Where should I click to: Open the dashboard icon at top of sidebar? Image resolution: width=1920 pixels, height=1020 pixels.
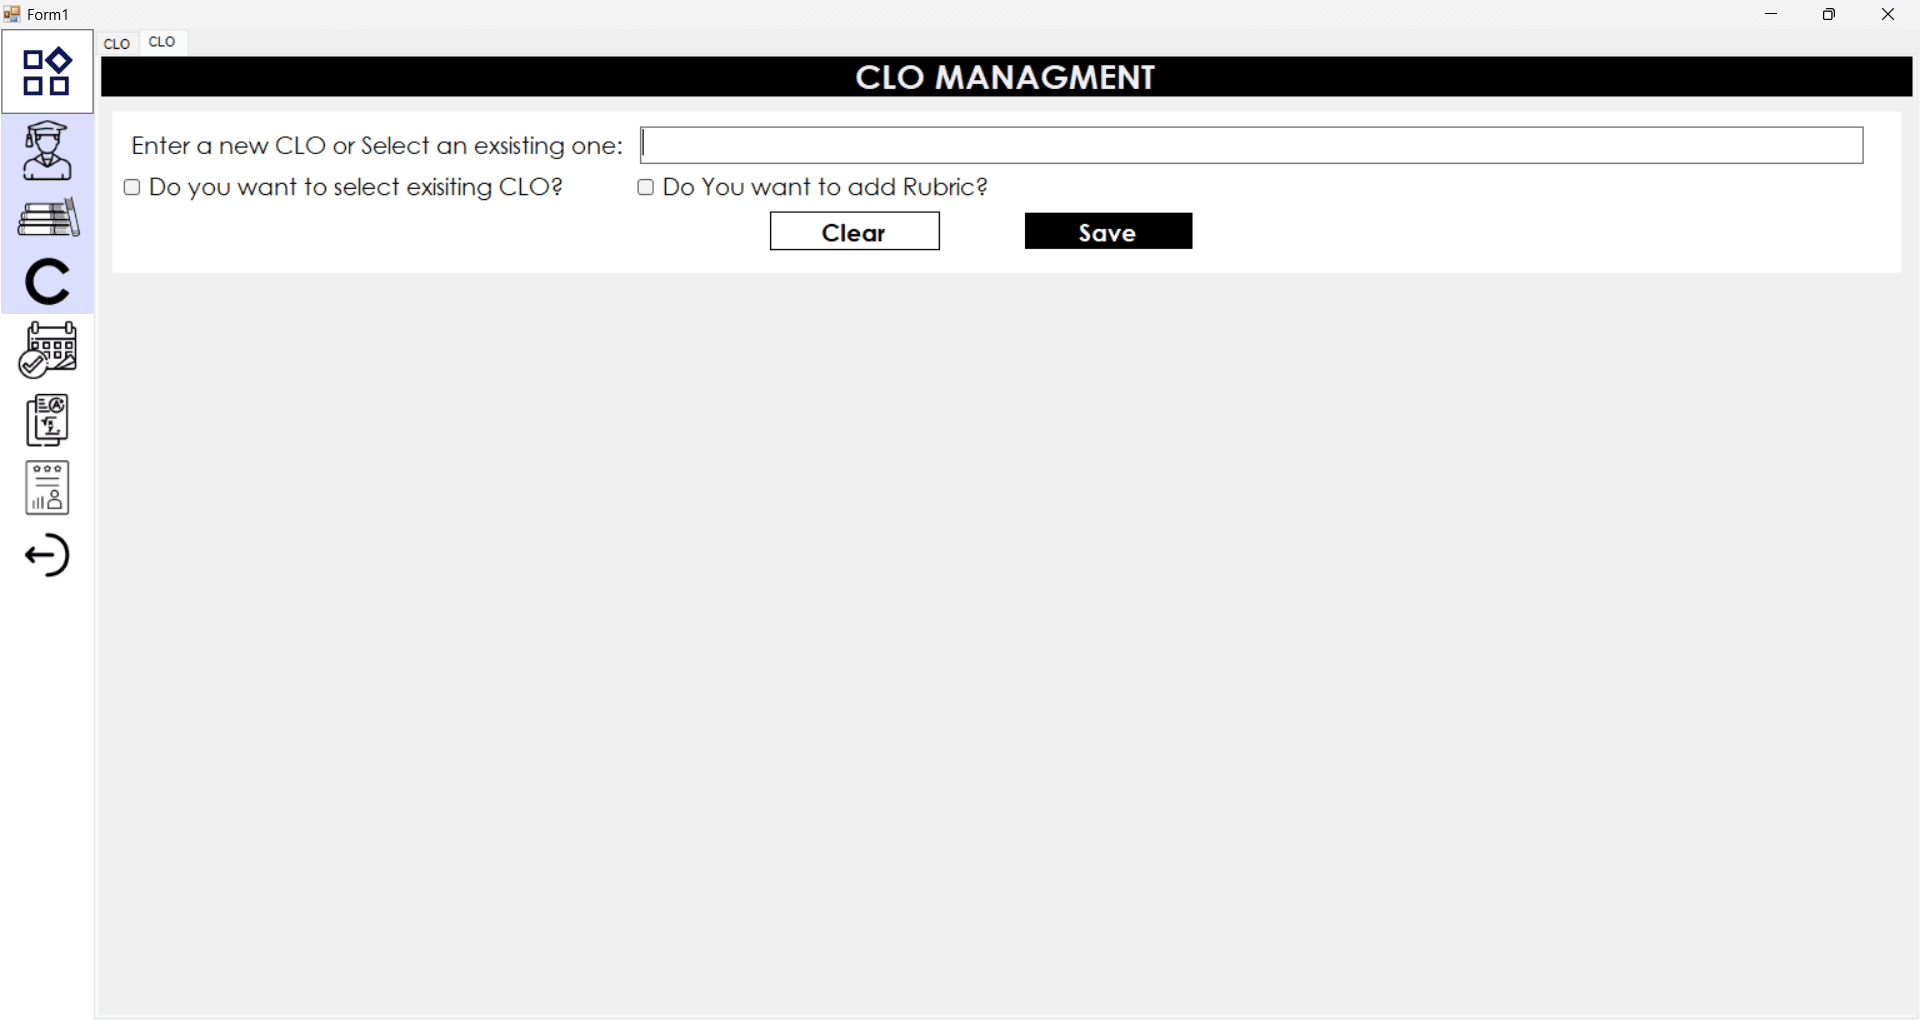[47, 71]
